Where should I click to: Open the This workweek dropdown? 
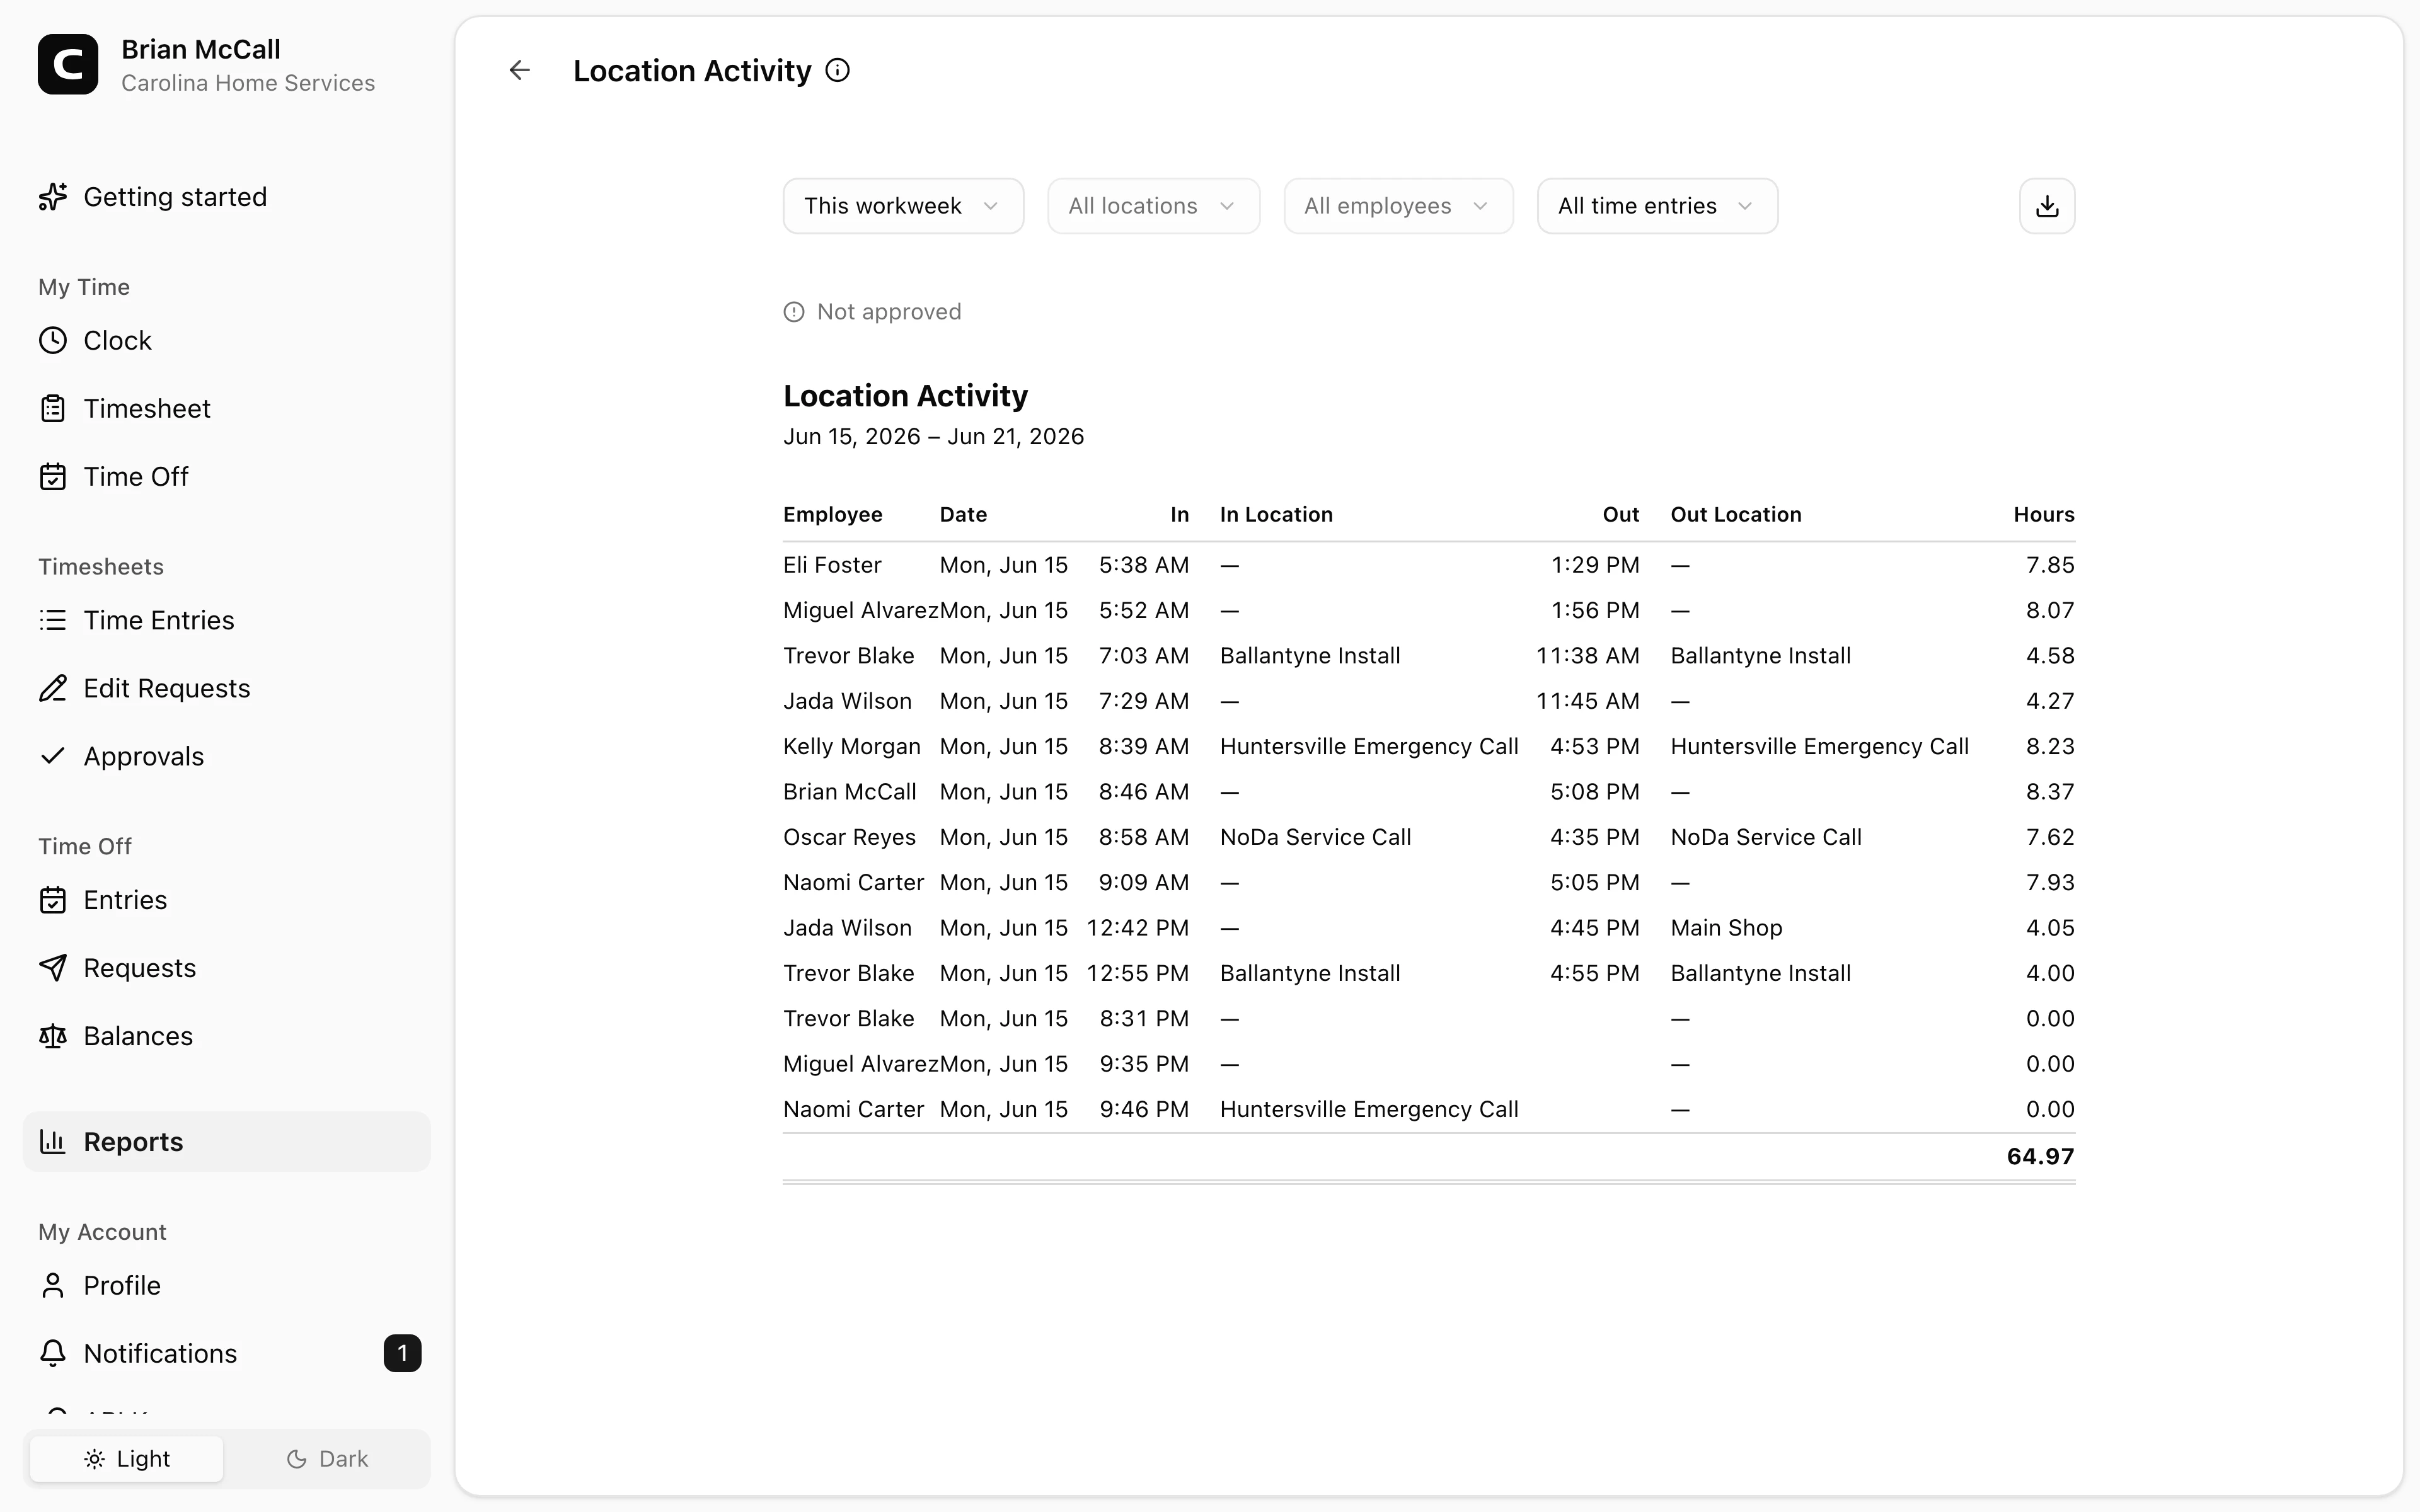[903, 206]
